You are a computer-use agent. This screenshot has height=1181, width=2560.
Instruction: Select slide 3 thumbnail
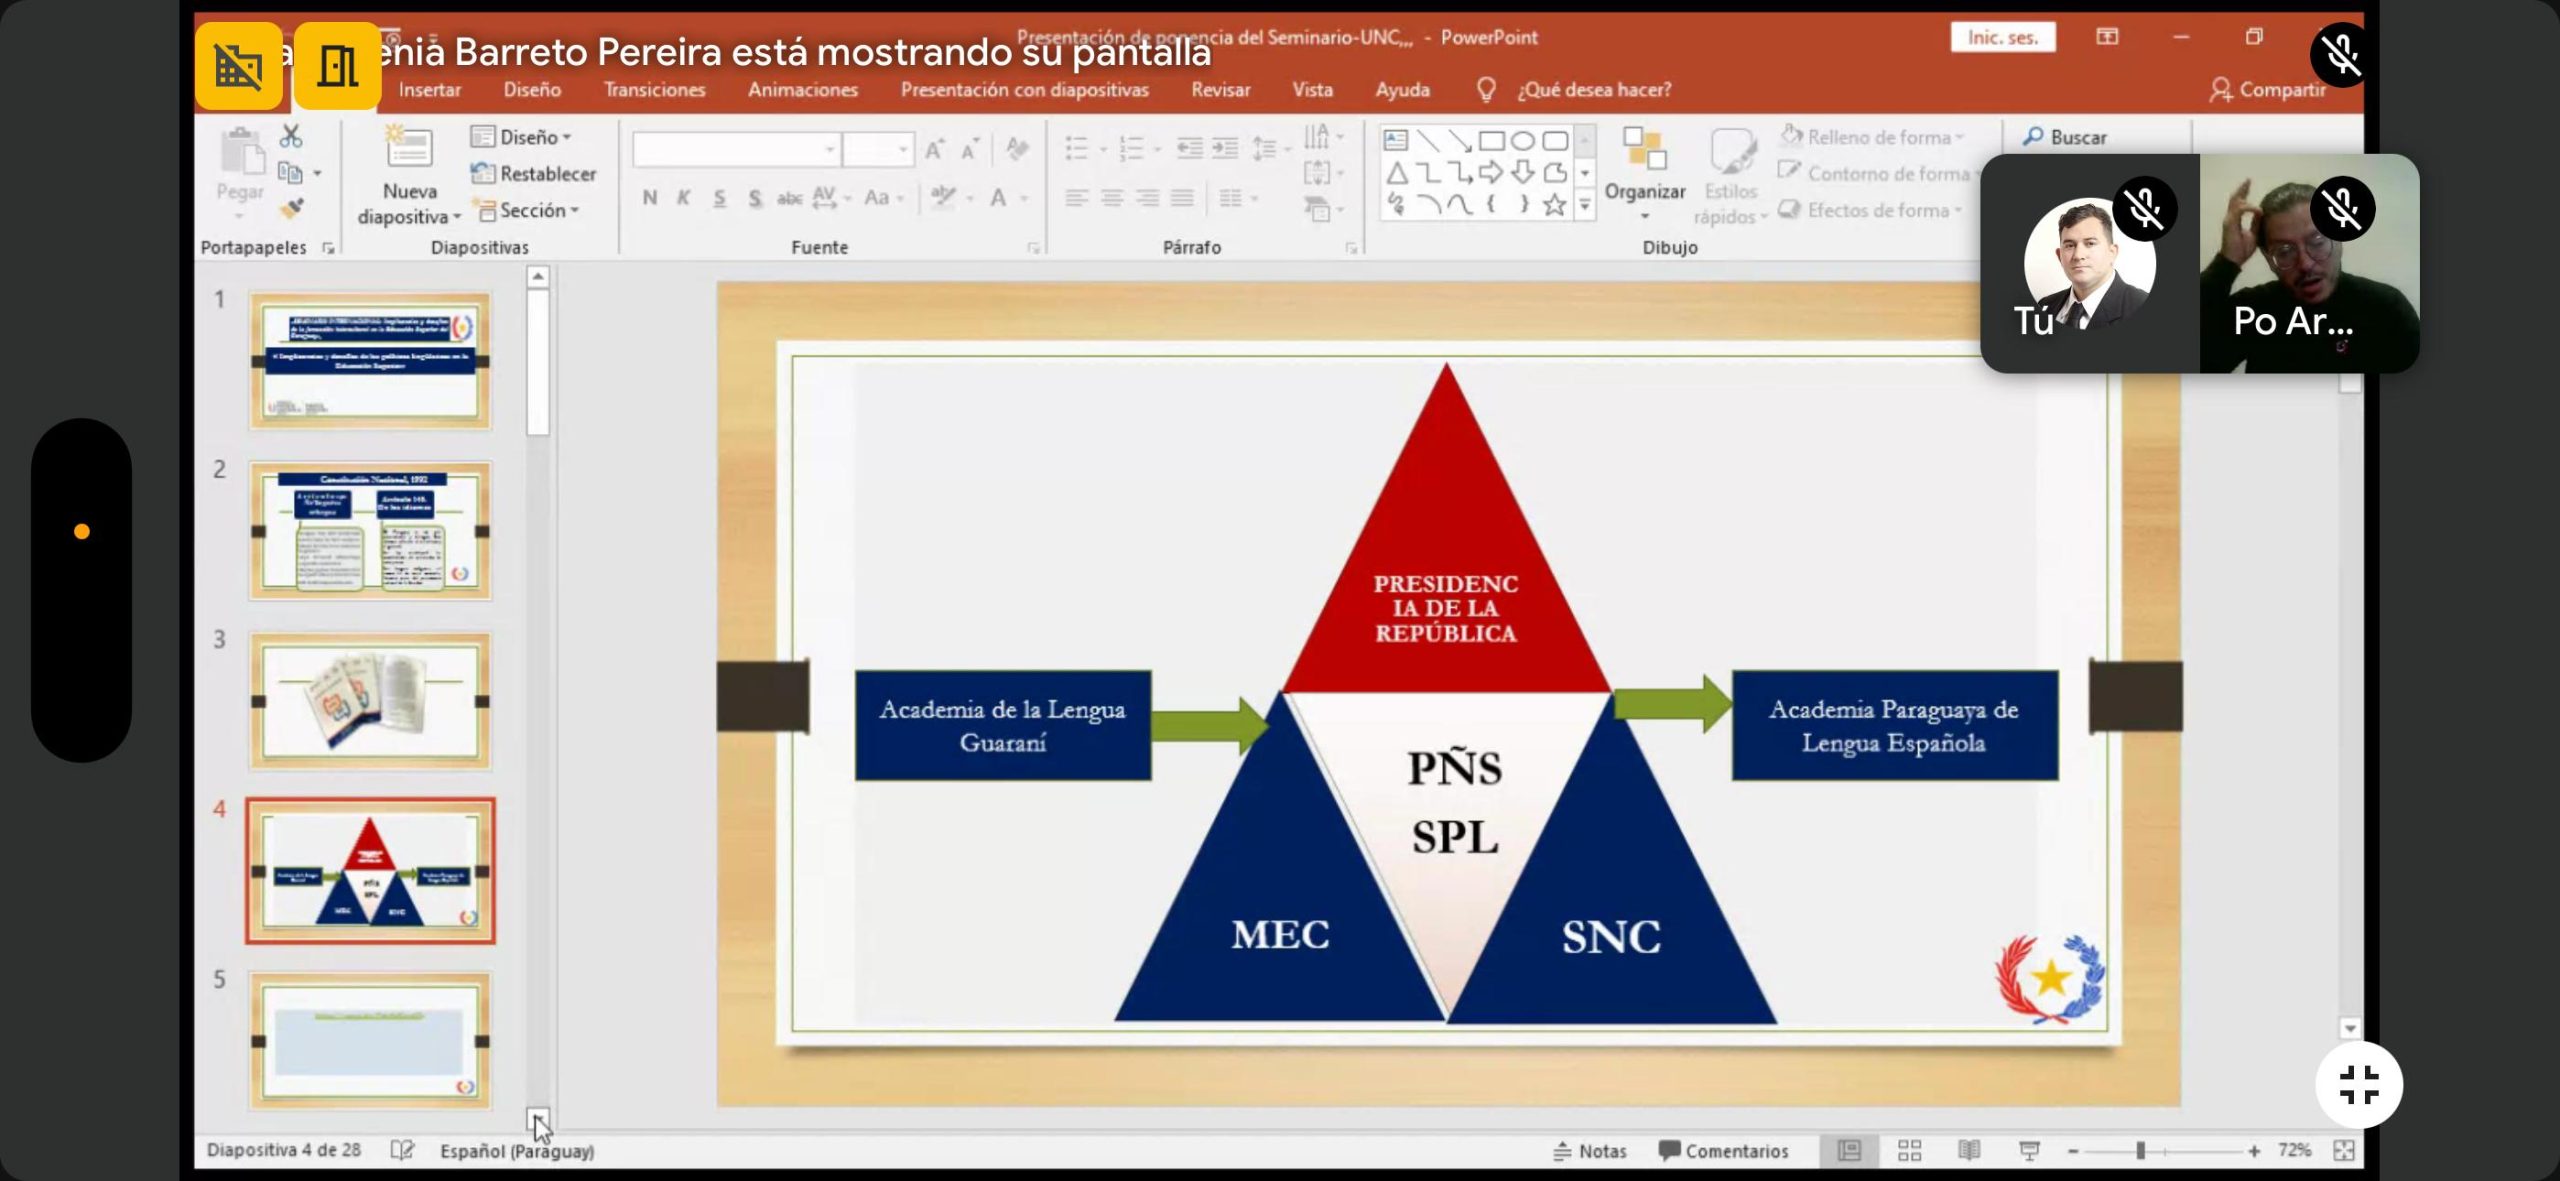click(x=370, y=701)
